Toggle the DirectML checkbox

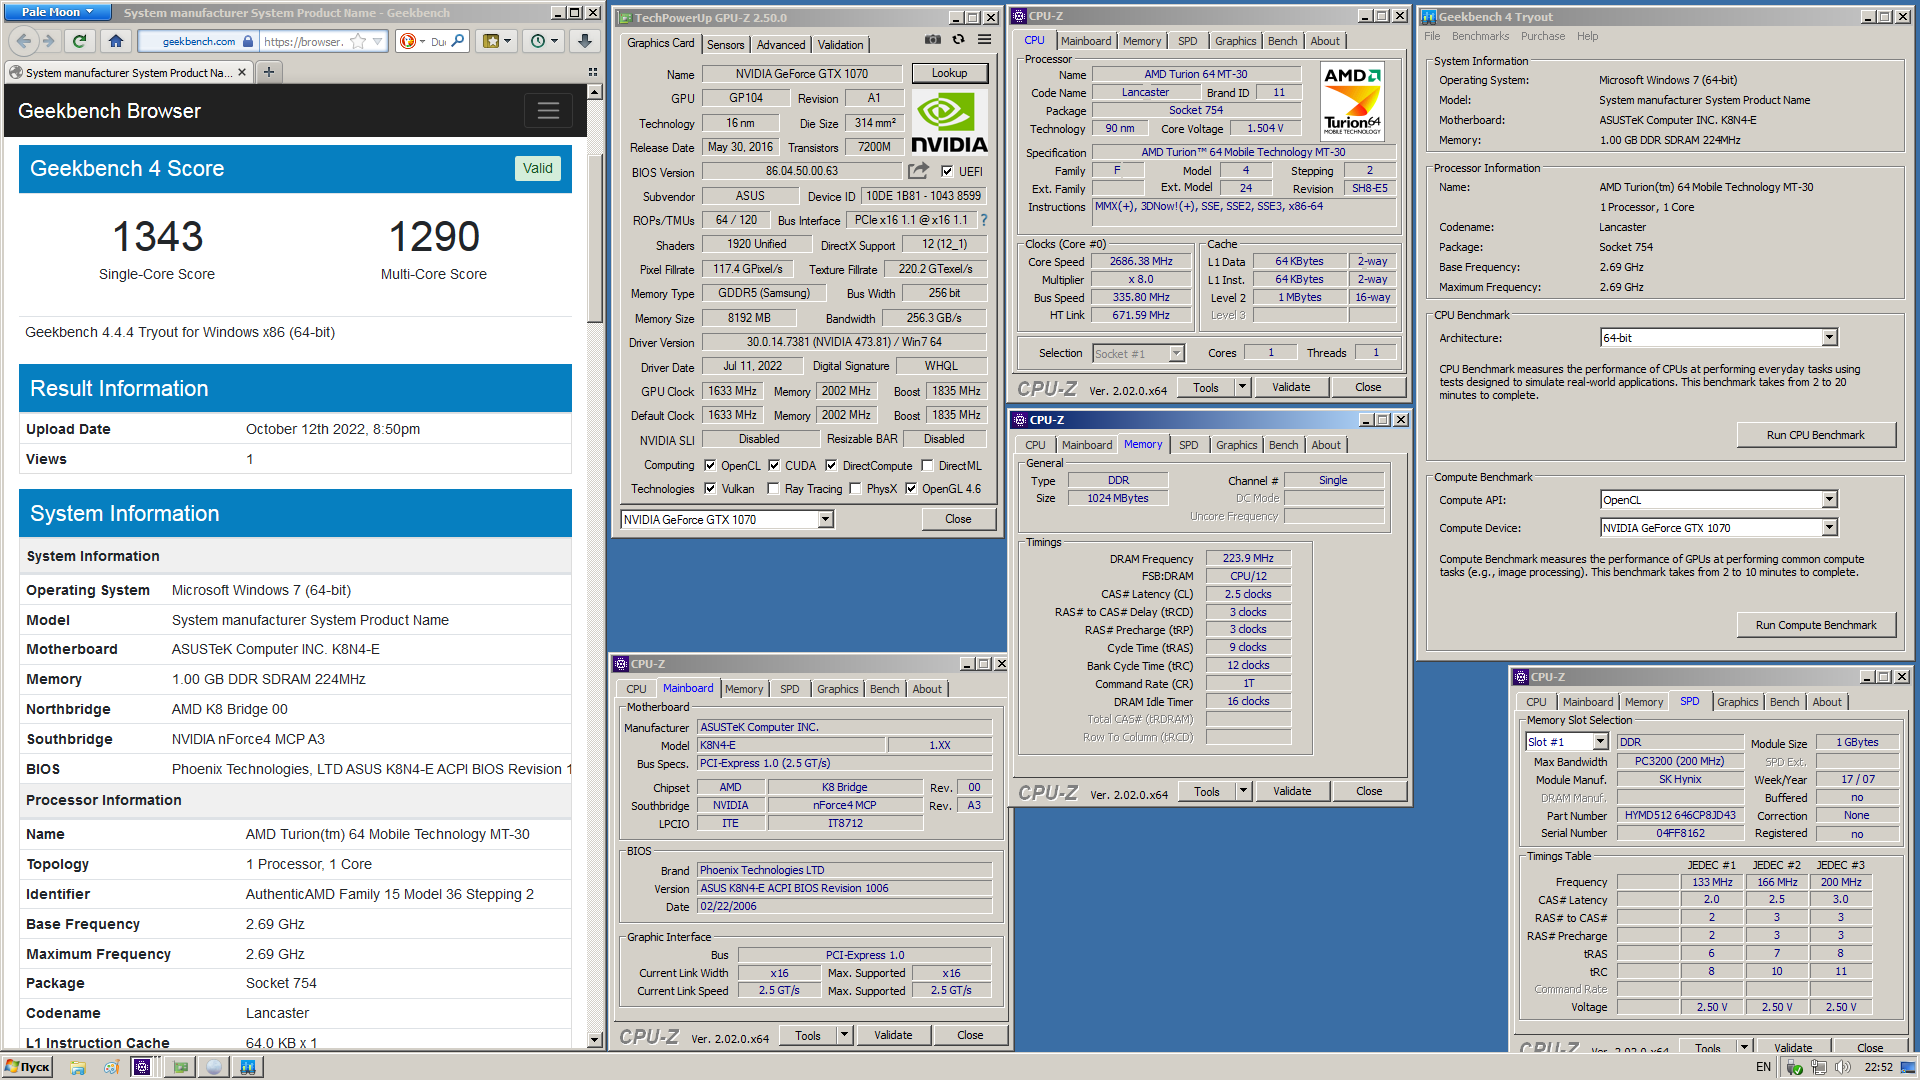(x=927, y=465)
